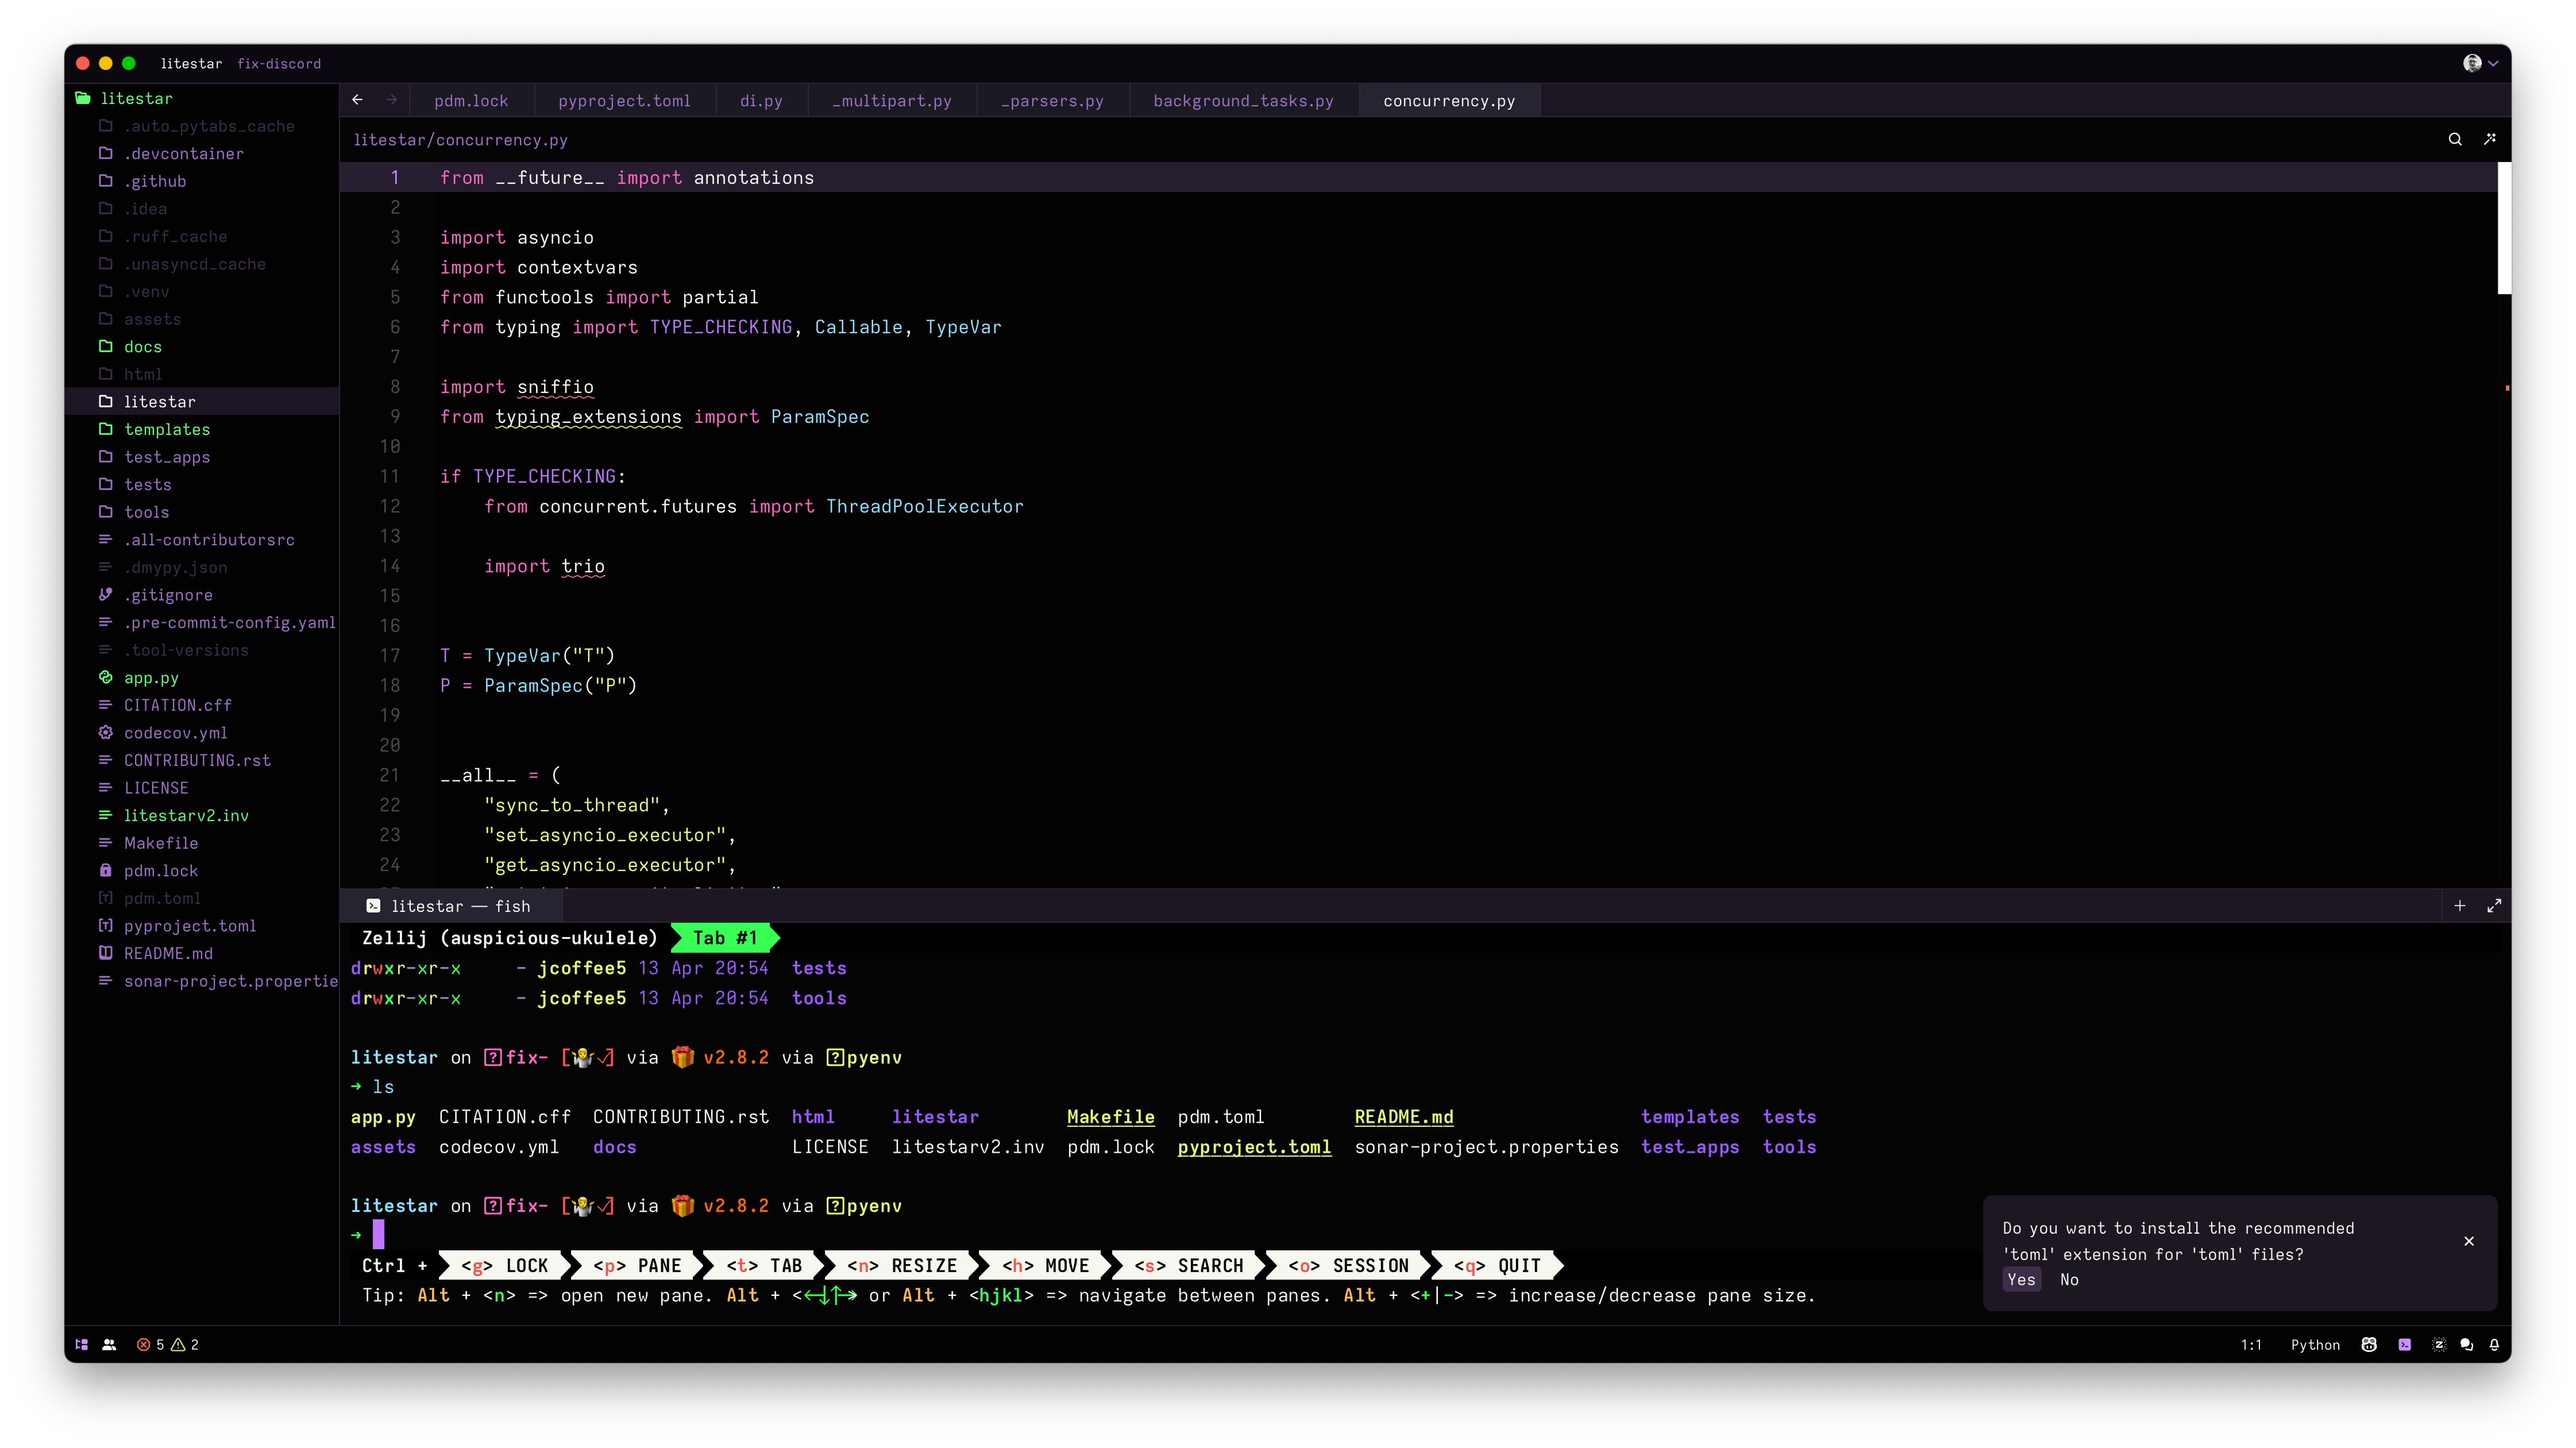The height and width of the screenshot is (1448, 2576).
Task: Expand the test_apps folder
Action: (167, 457)
